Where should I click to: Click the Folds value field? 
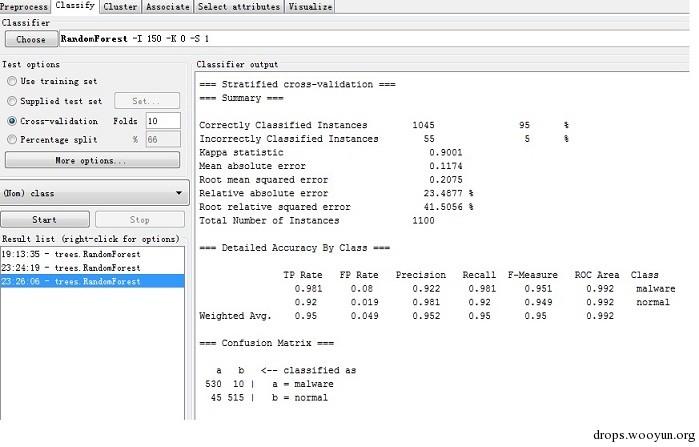point(163,121)
